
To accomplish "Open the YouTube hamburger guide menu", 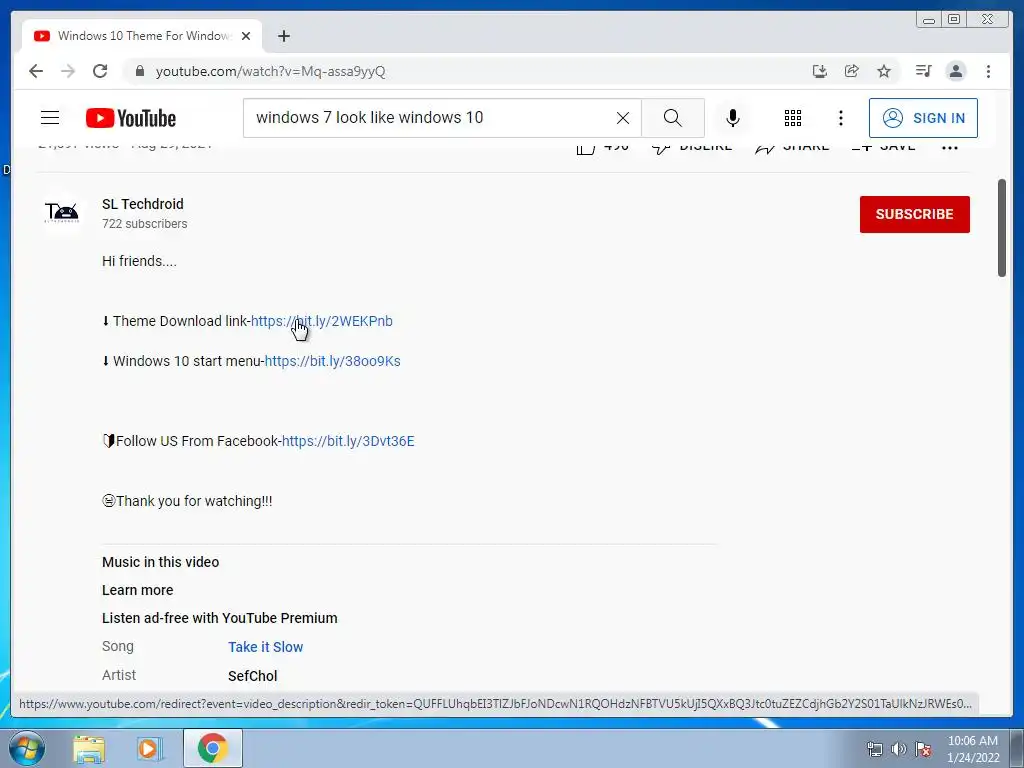I will pyautogui.click(x=50, y=118).
